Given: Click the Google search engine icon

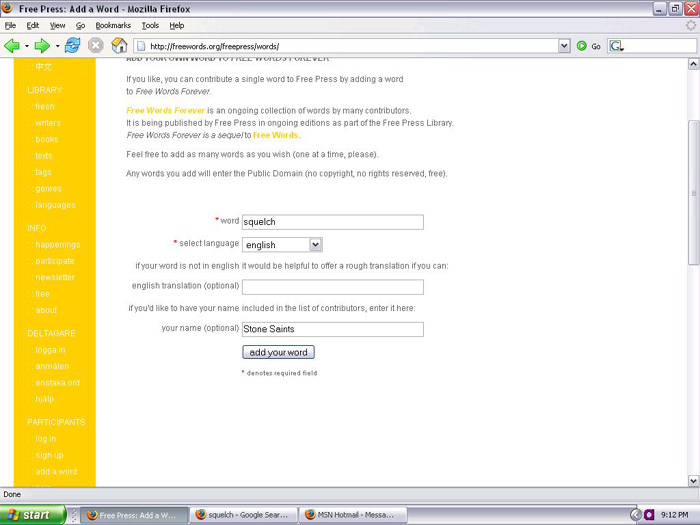Looking at the screenshot, I should pos(617,46).
